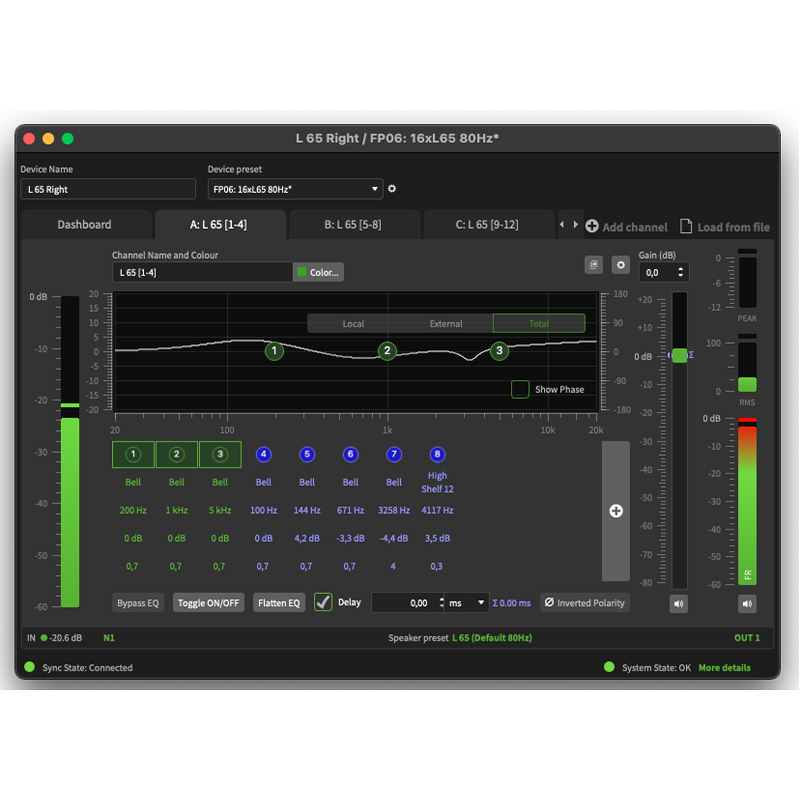Mute the output fader speaker icon
Screen dimensions: 800x800
[679, 604]
